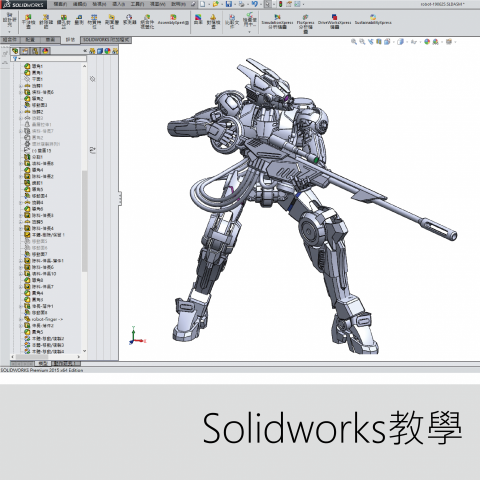Open dropdown arrow beside New document icon
The width and height of the screenshot is (480, 480).
tap(209, 5)
